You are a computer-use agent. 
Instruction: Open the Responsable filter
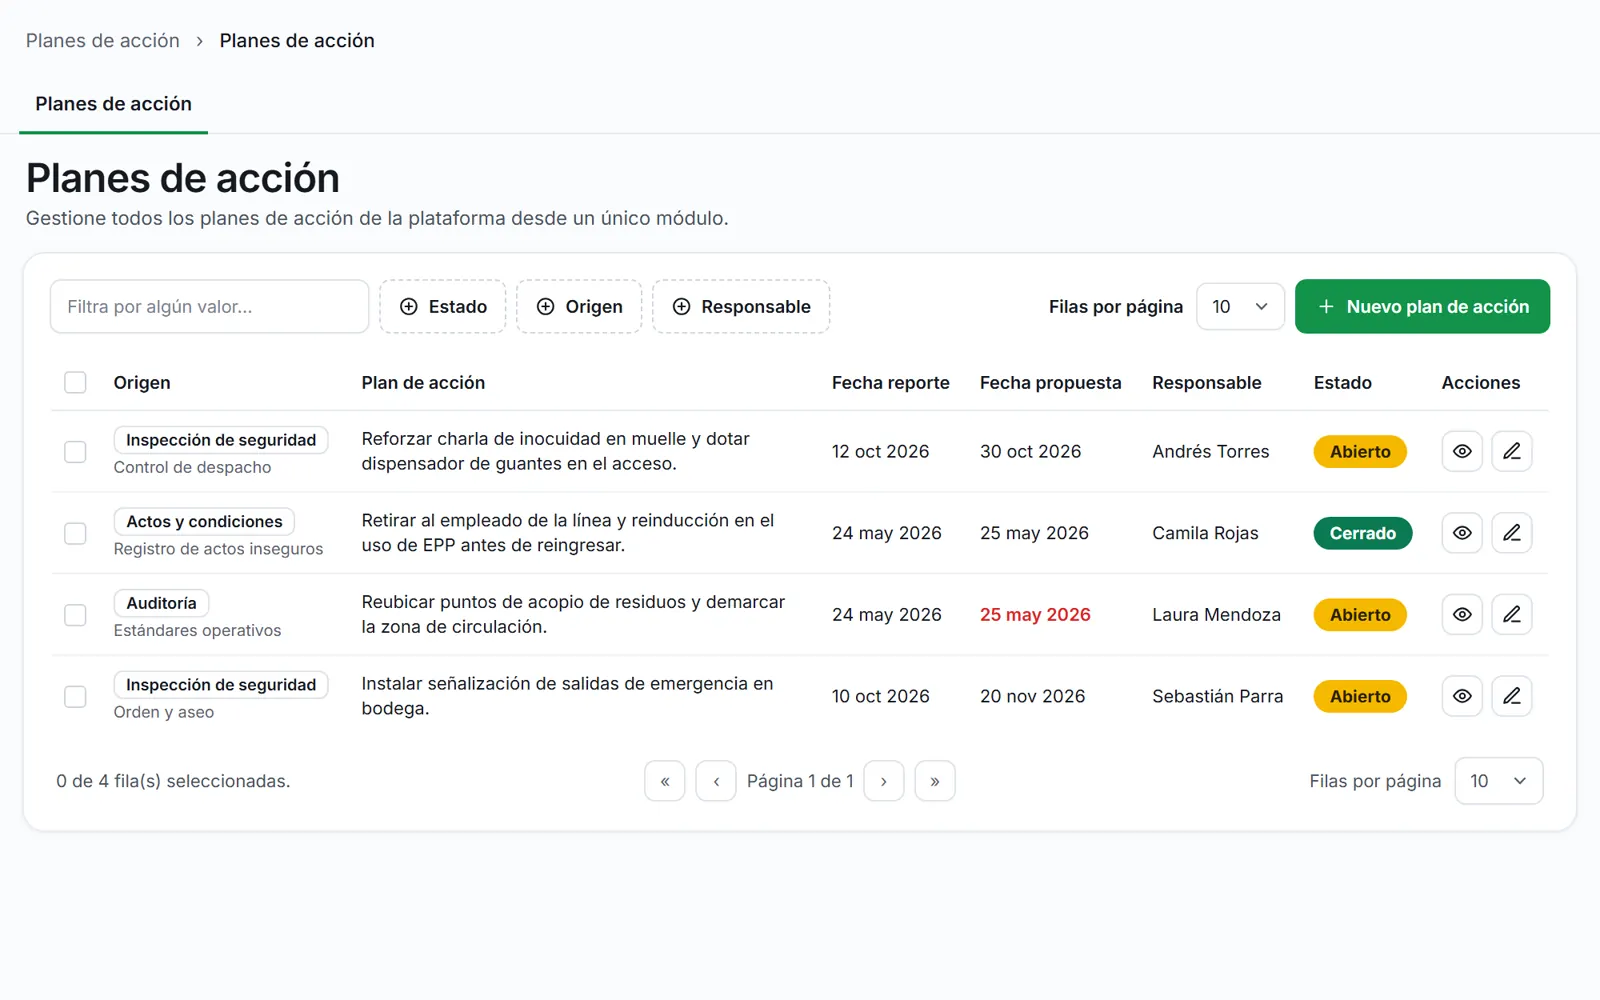point(741,307)
